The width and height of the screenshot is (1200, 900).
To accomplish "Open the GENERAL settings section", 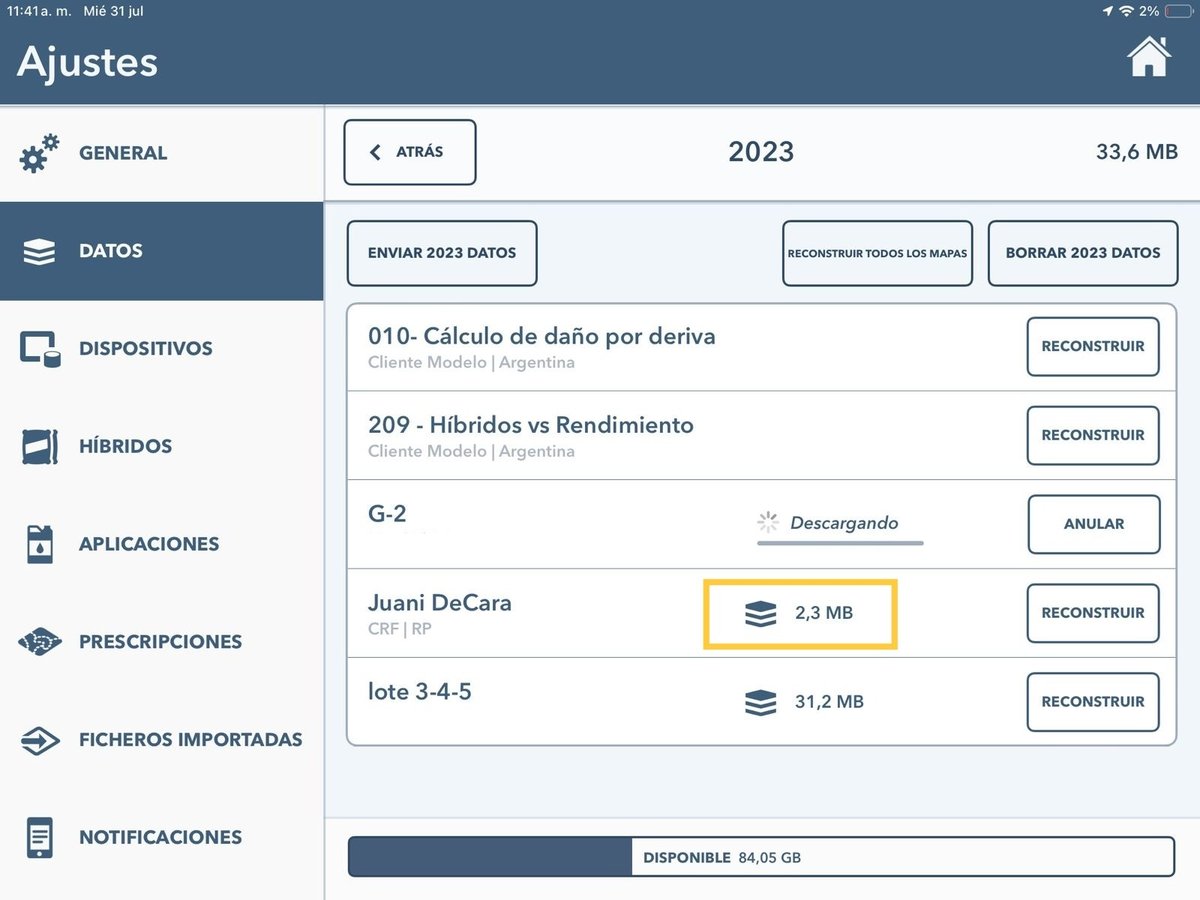I will pos(122,152).
